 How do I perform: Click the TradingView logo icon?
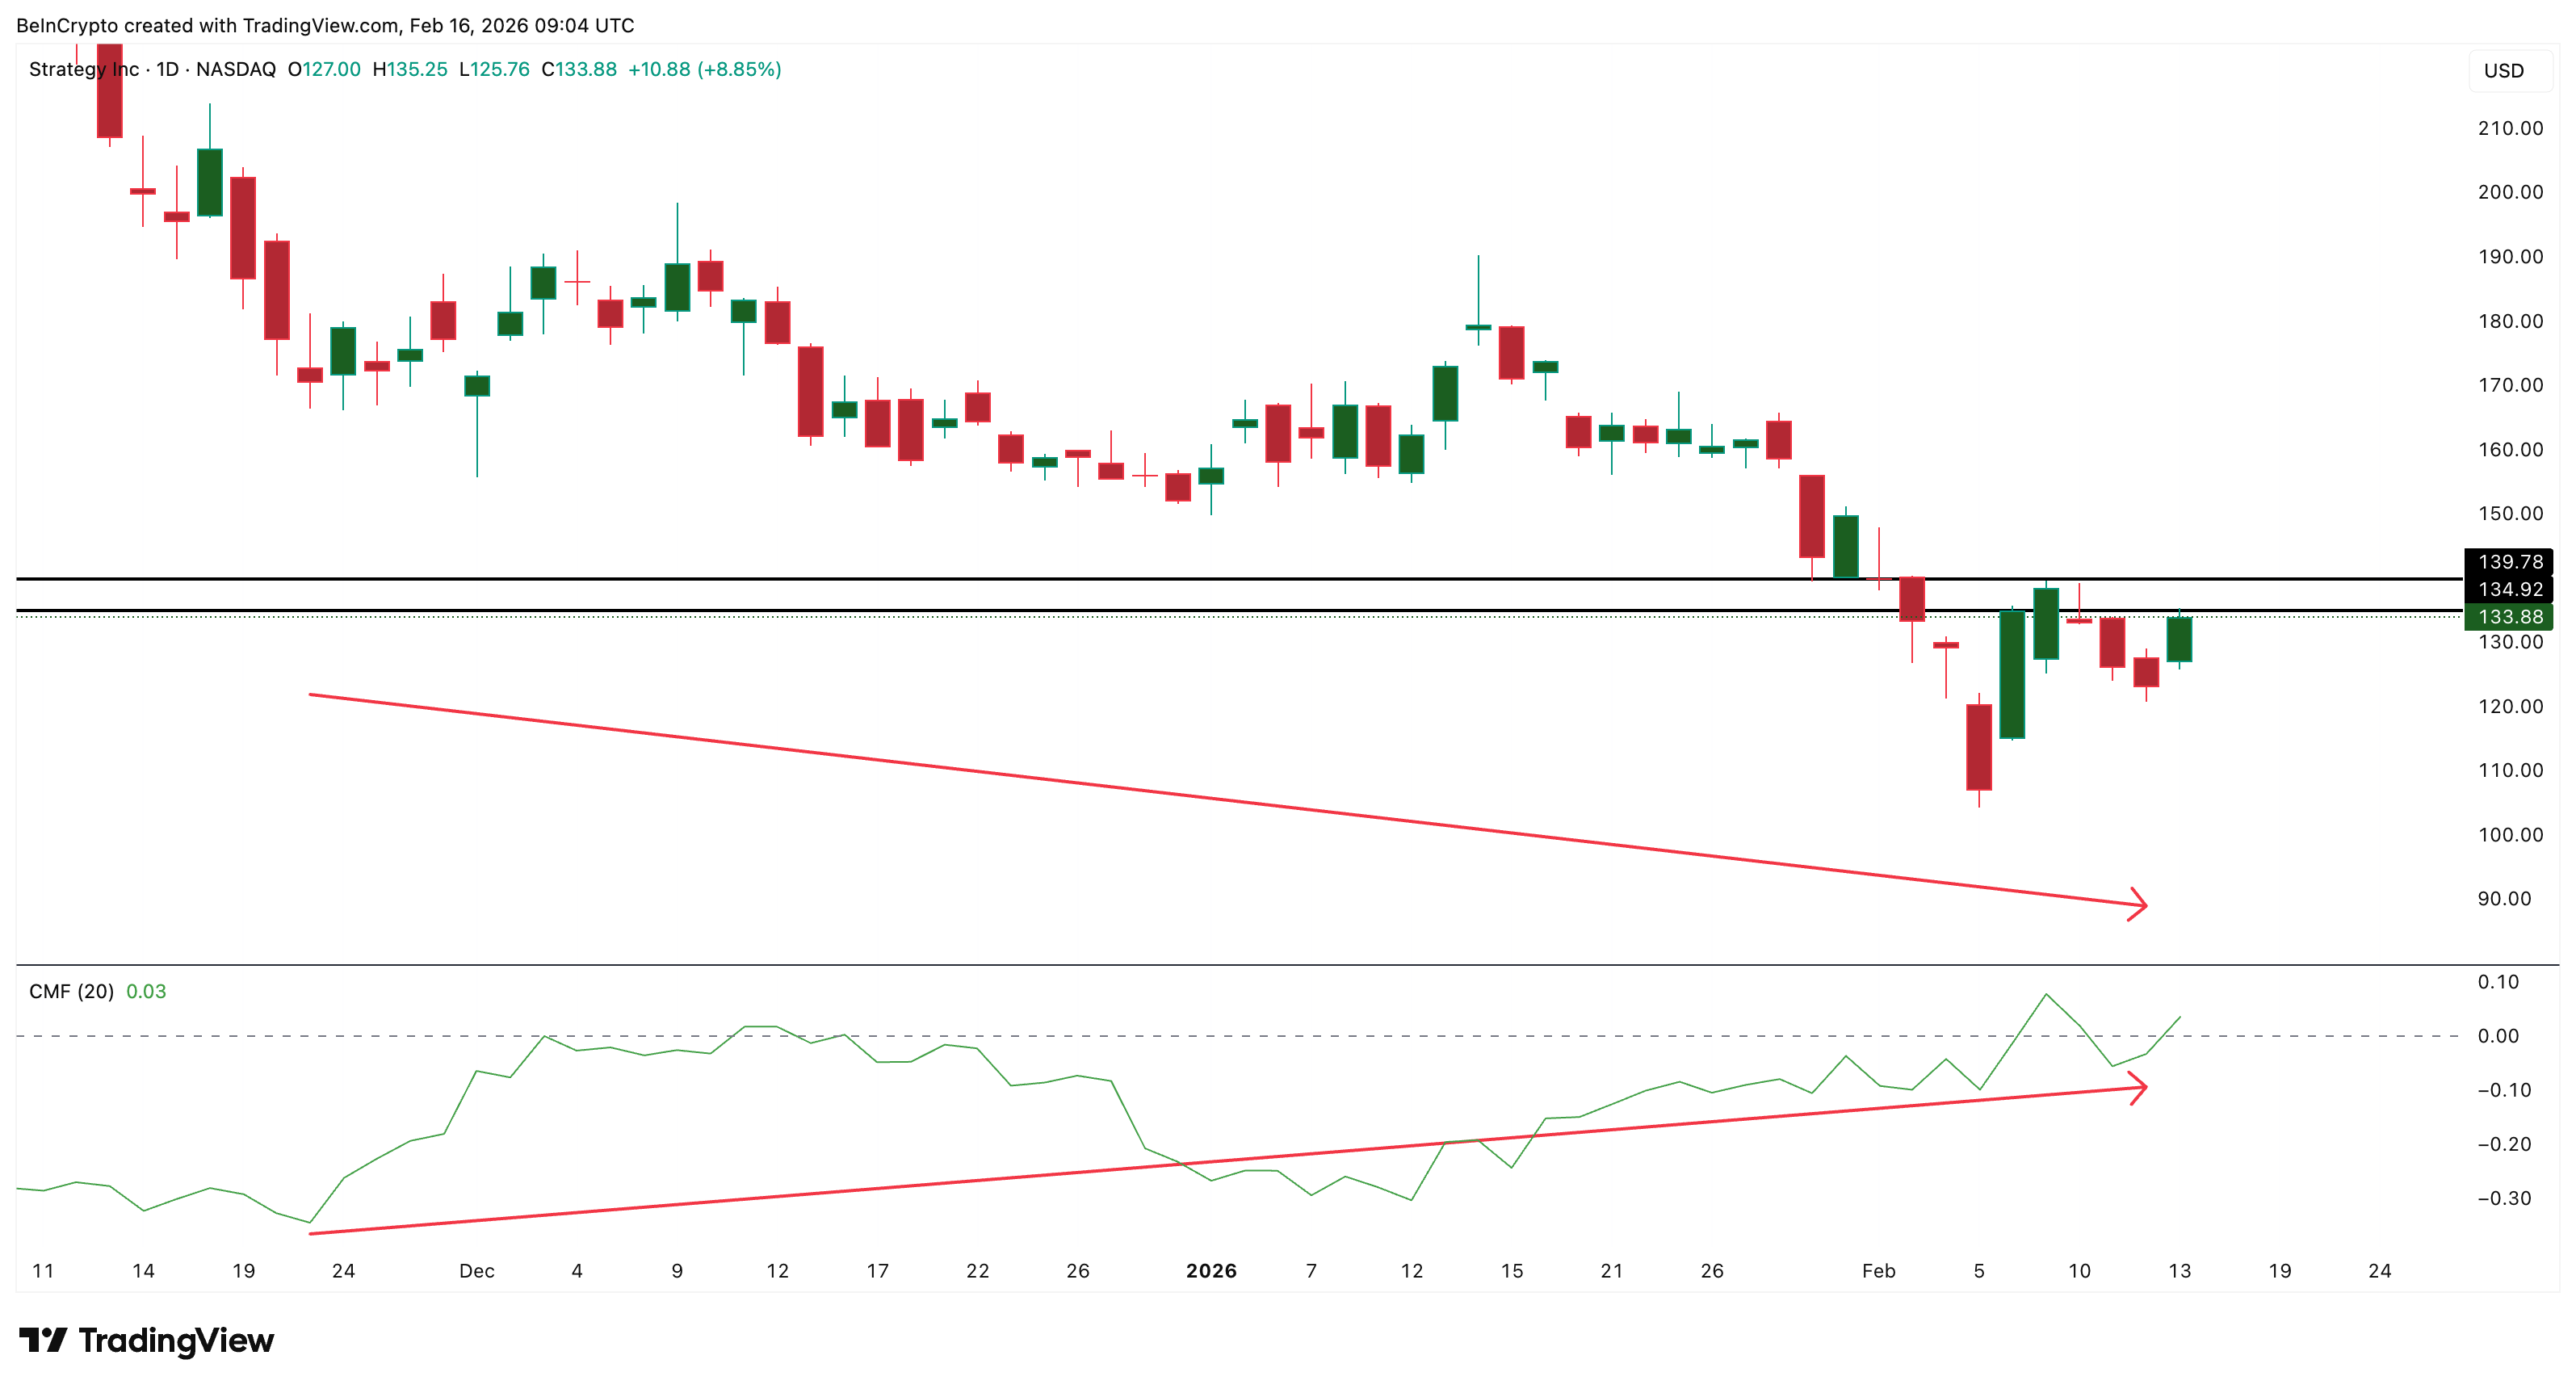tap(43, 1340)
